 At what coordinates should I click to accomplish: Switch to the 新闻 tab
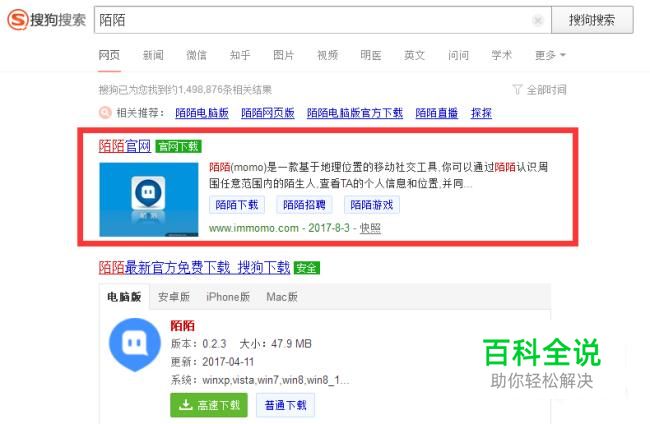(153, 55)
